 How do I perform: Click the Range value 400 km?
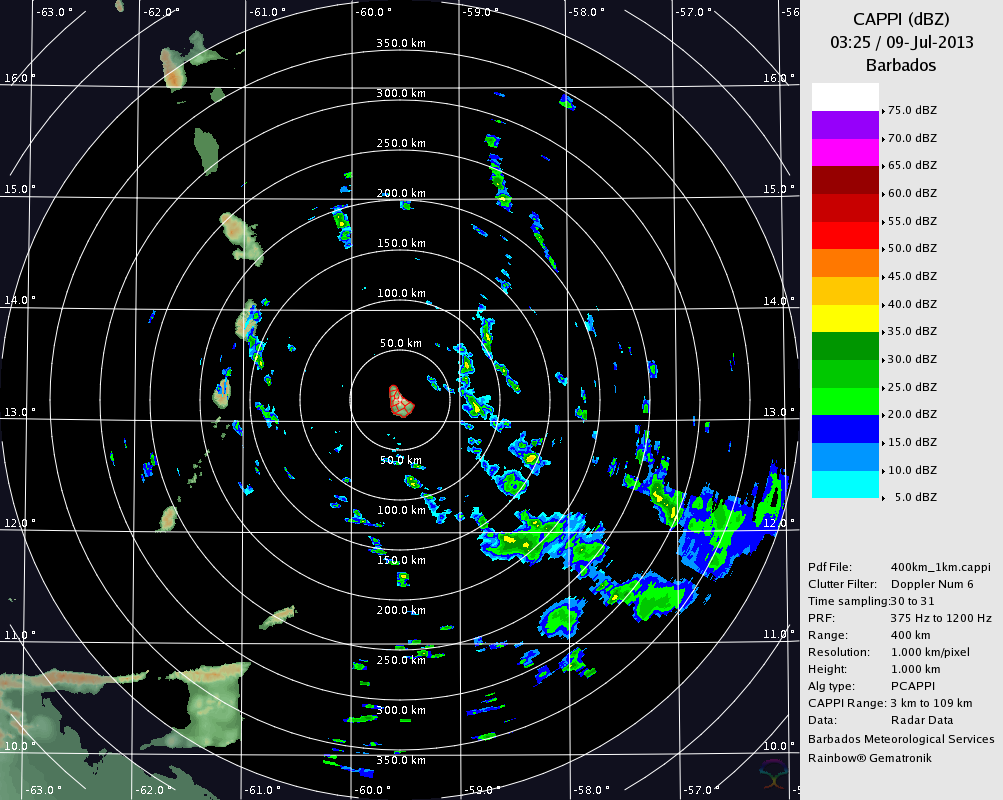pyautogui.click(x=911, y=635)
